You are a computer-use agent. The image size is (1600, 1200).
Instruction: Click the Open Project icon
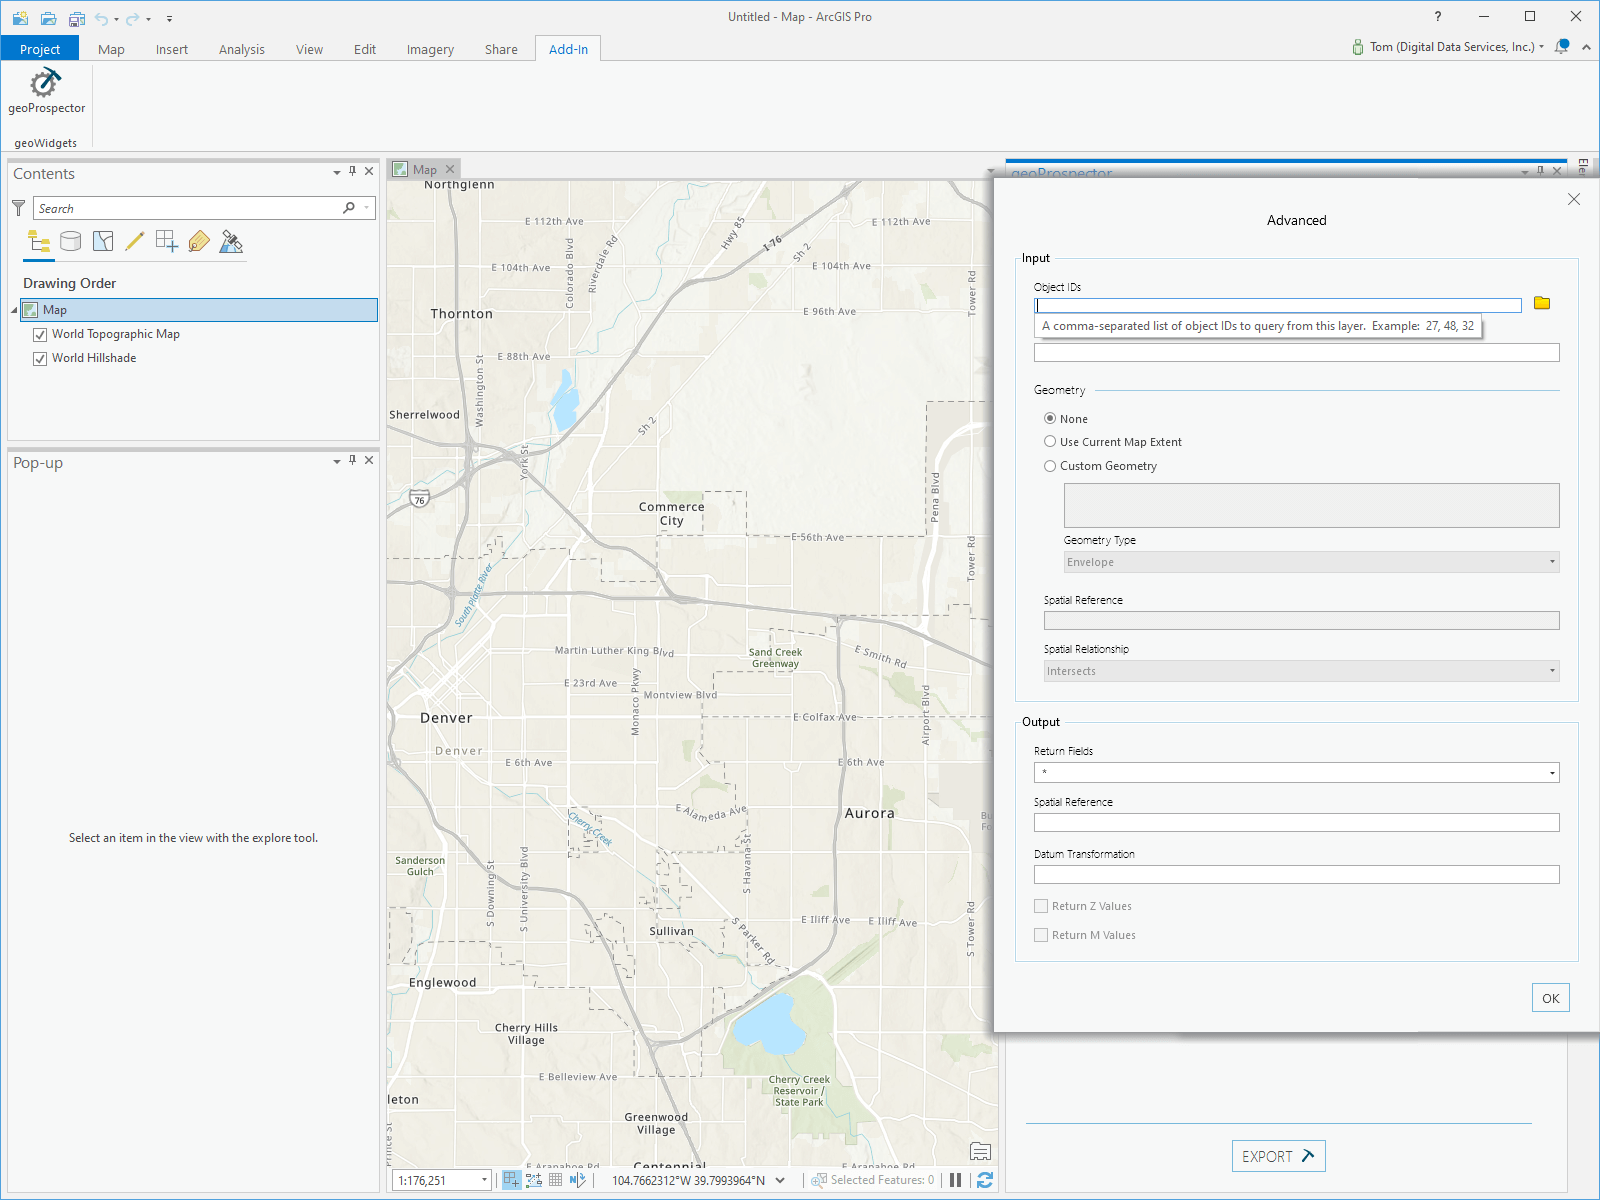(x=48, y=18)
